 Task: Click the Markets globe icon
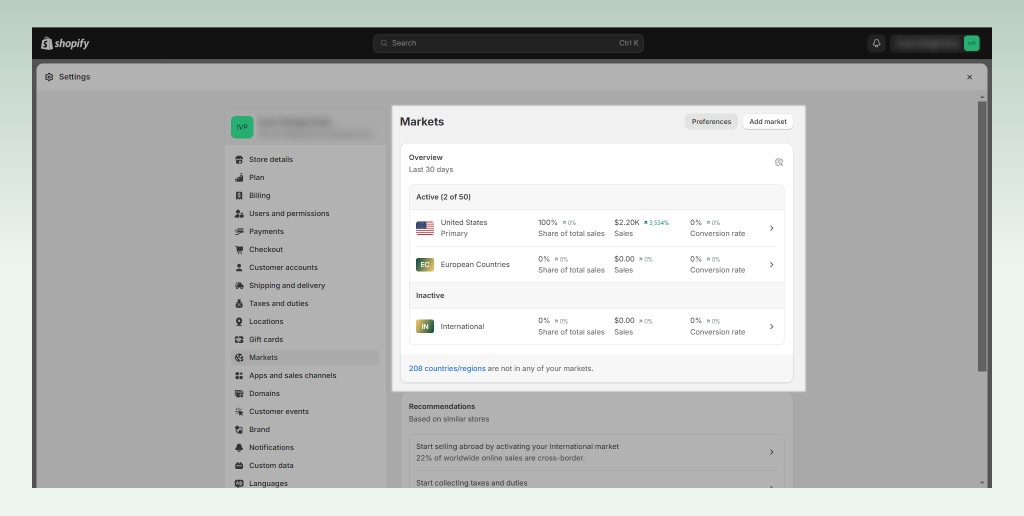point(239,357)
